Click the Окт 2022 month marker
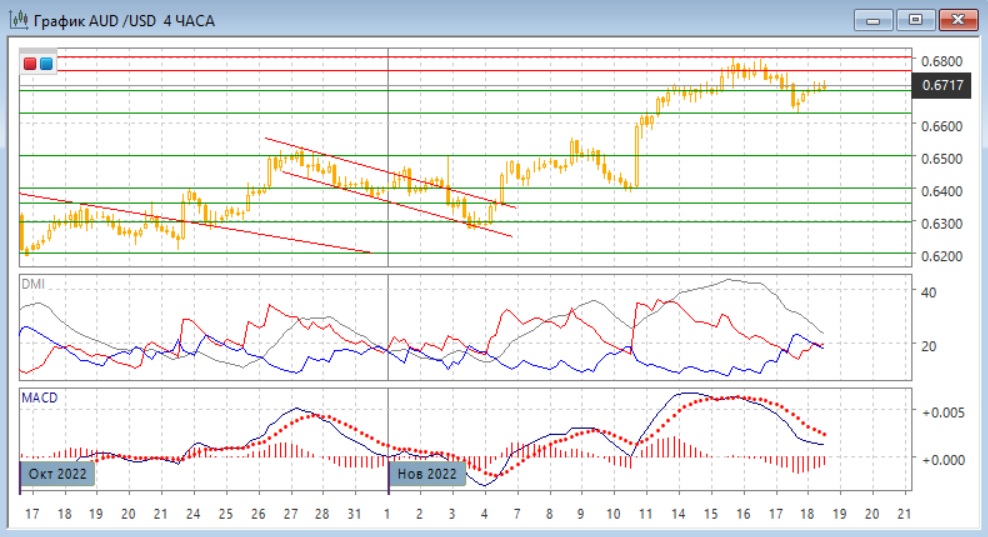988x537 pixels. [59, 473]
